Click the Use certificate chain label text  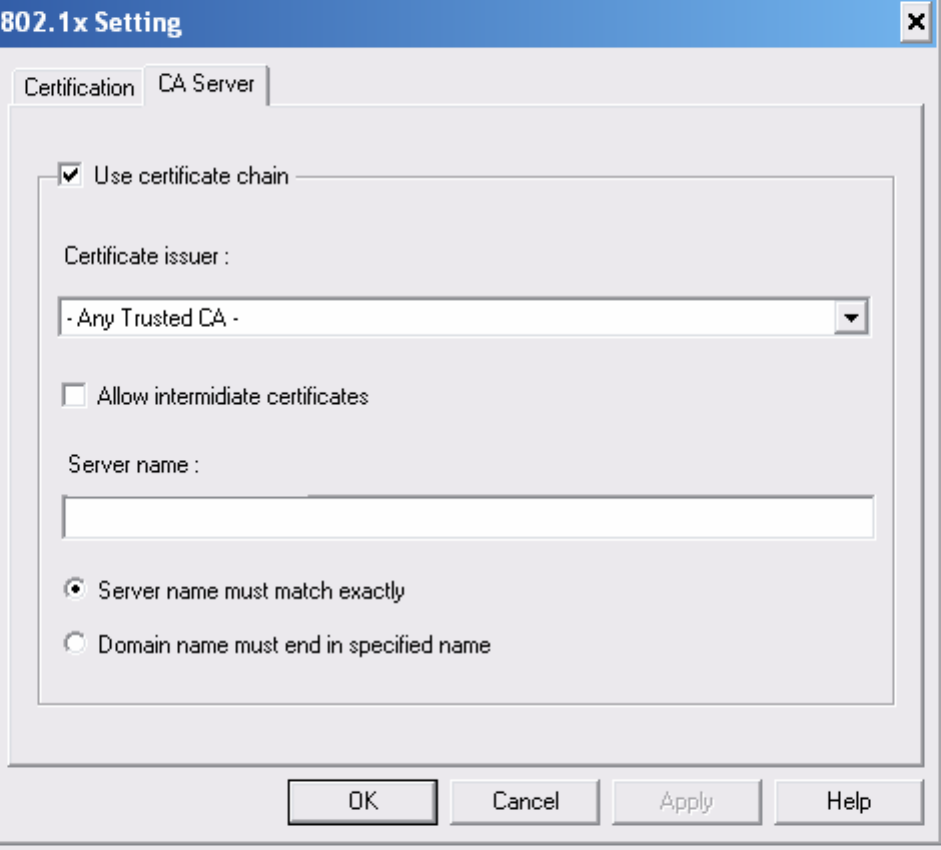[191, 177]
